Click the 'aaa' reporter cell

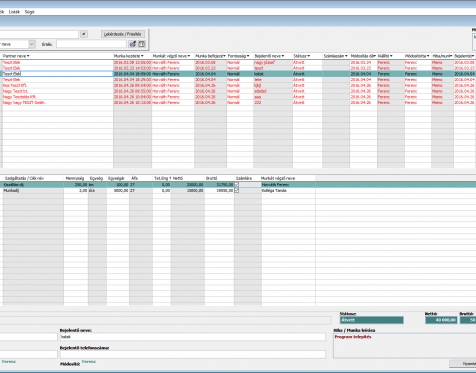click(x=273, y=97)
